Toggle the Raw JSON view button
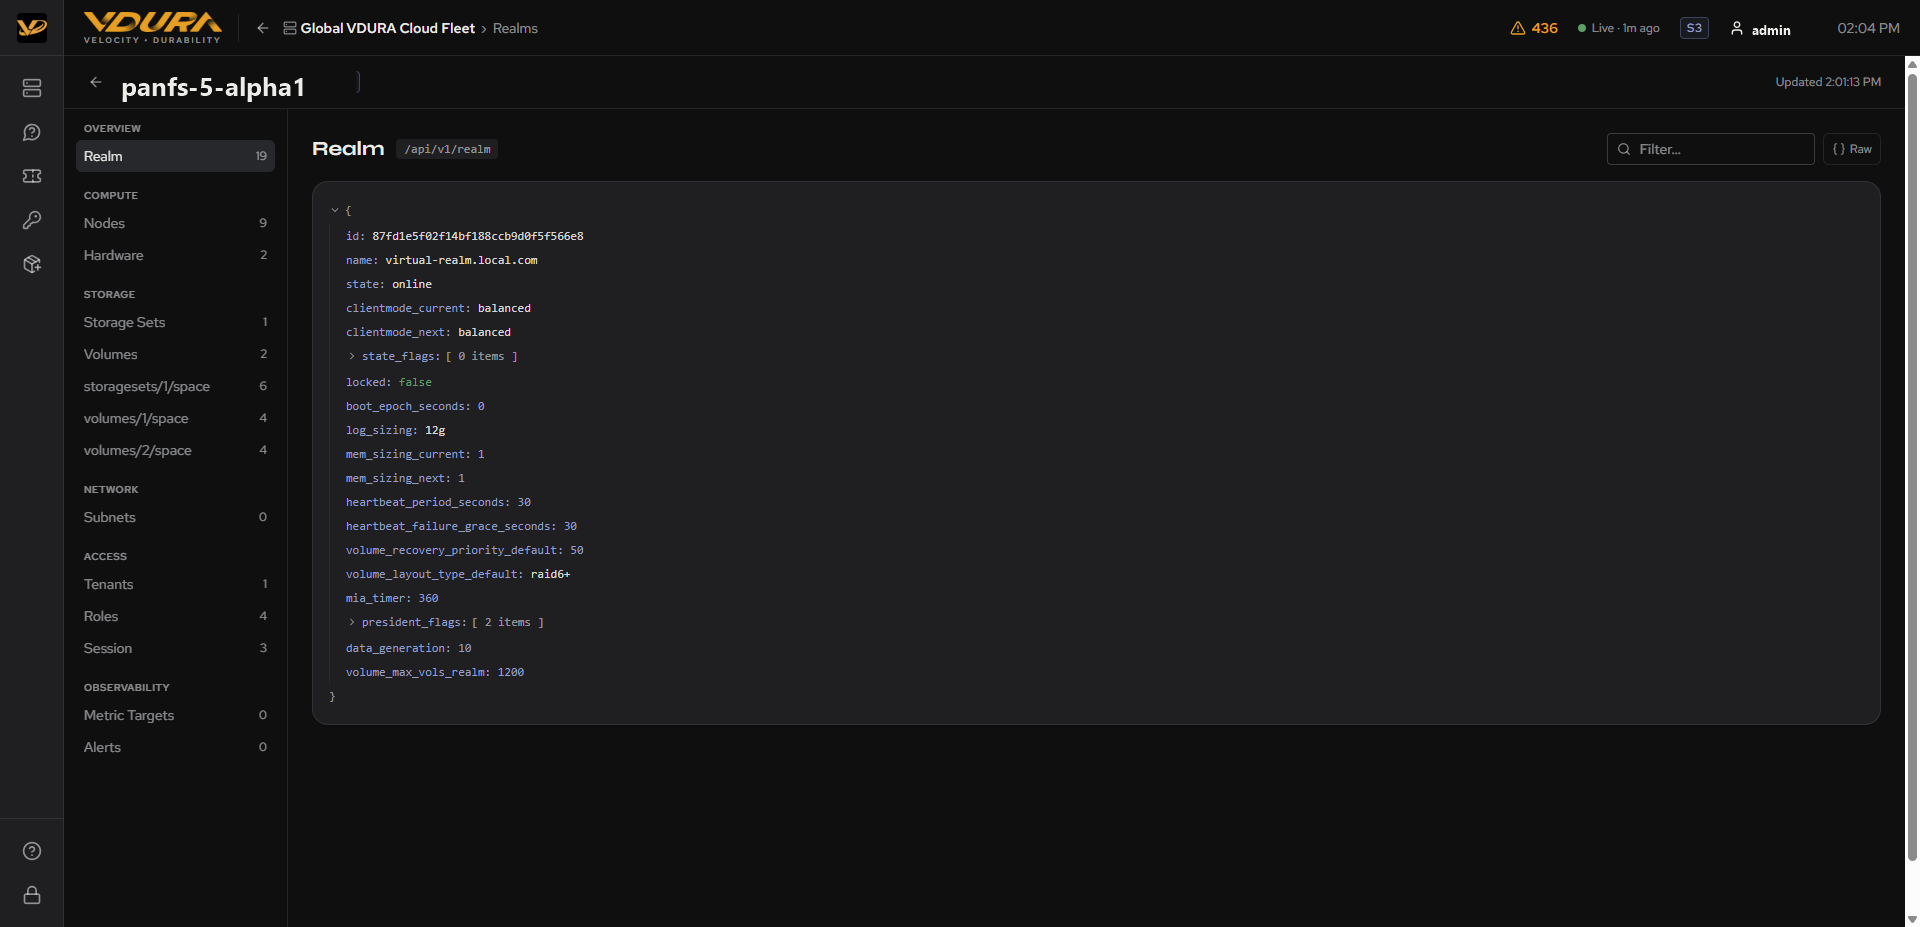Image resolution: width=1920 pixels, height=927 pixels. (1851, 149)
